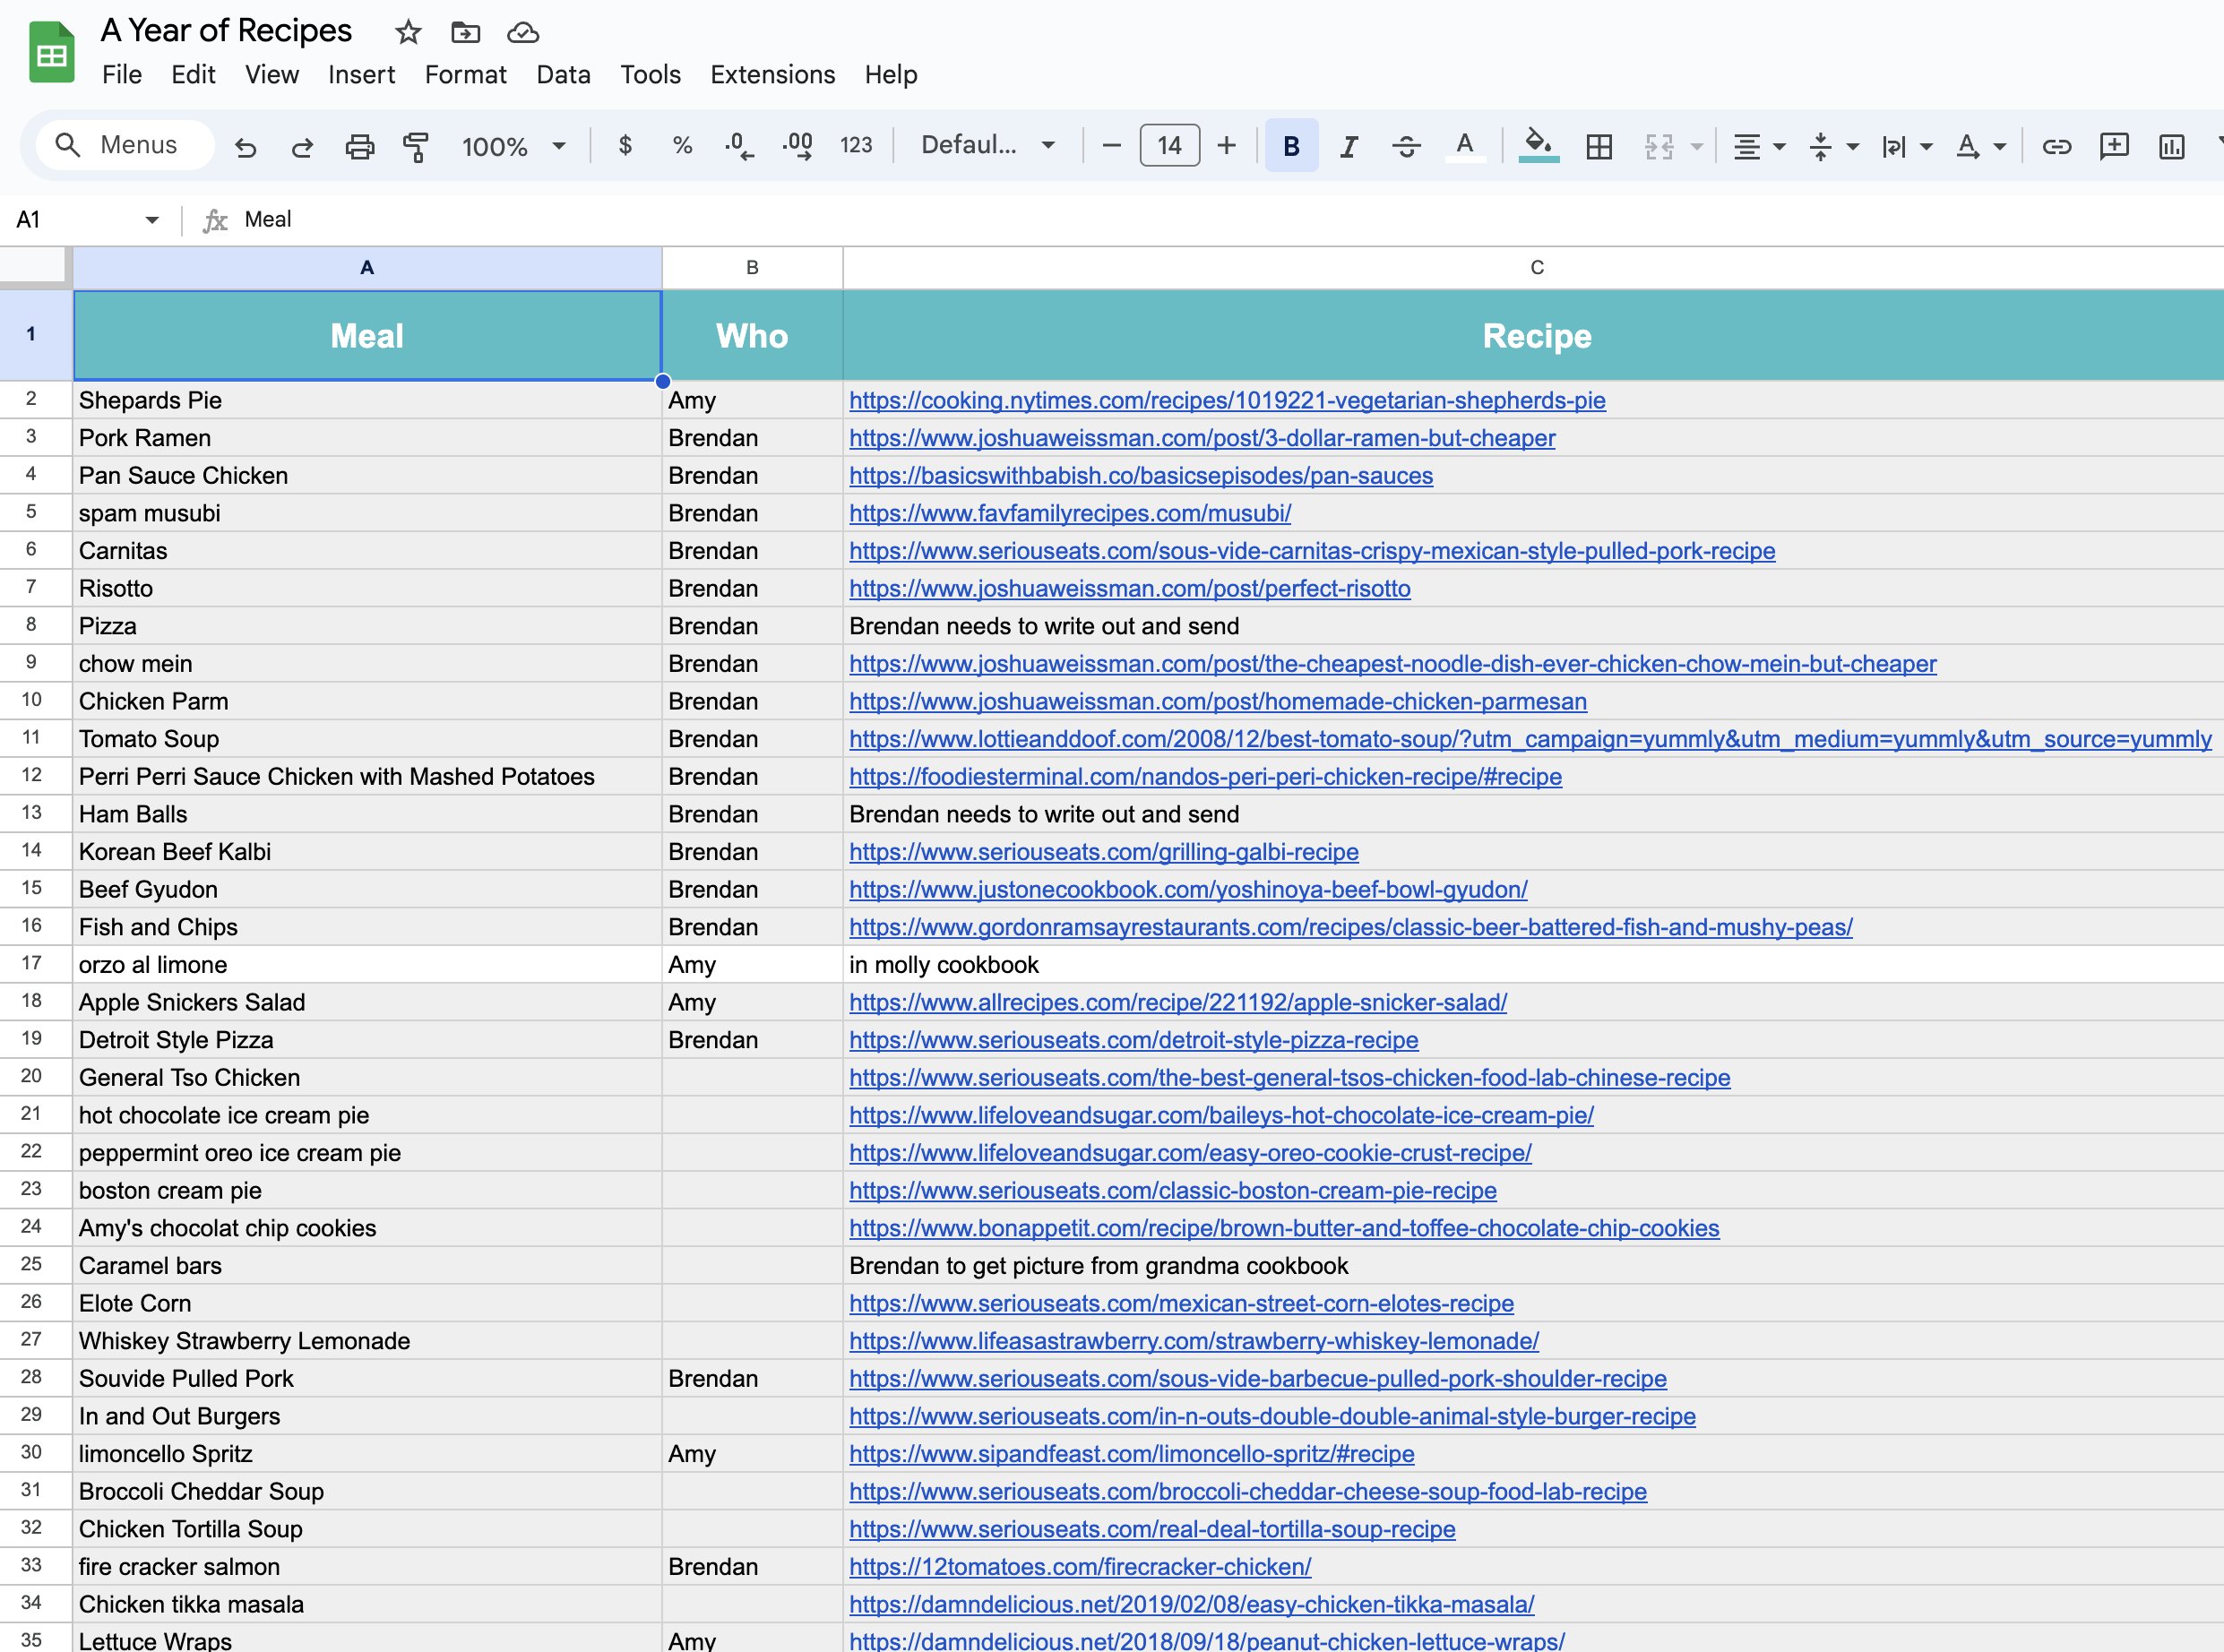Click the insert link icon
This screenshot has height=1652, width=2224.
coord(2056,147)
